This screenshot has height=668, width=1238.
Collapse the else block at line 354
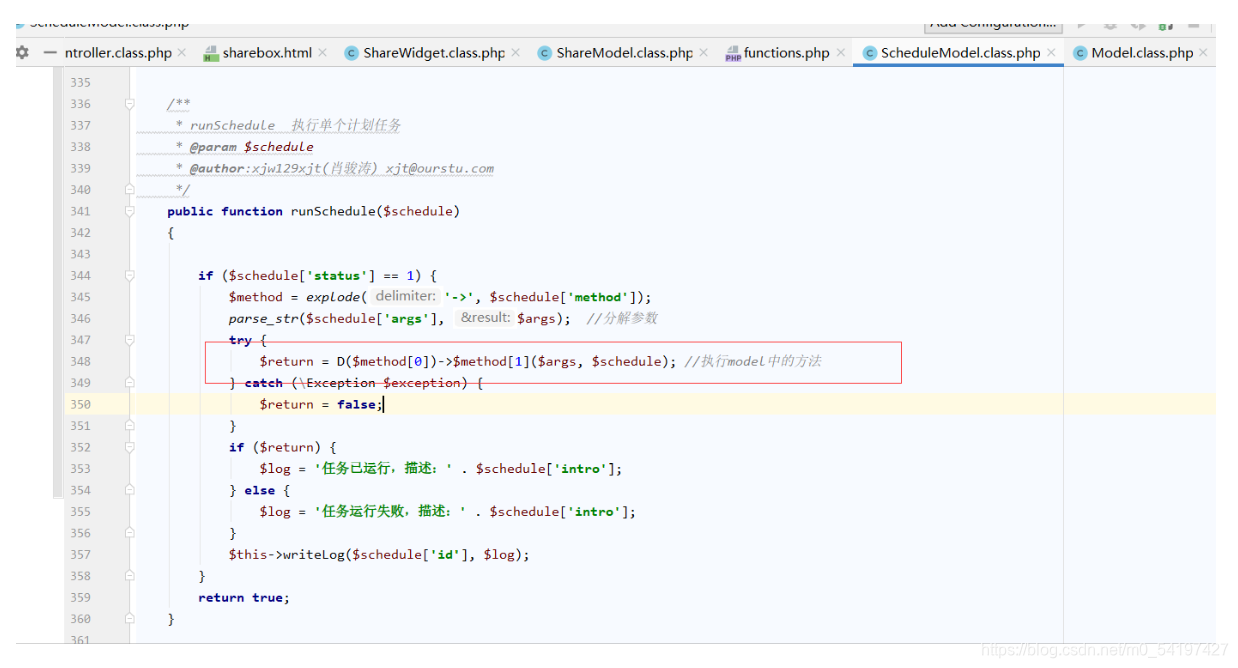pos(130,490)
